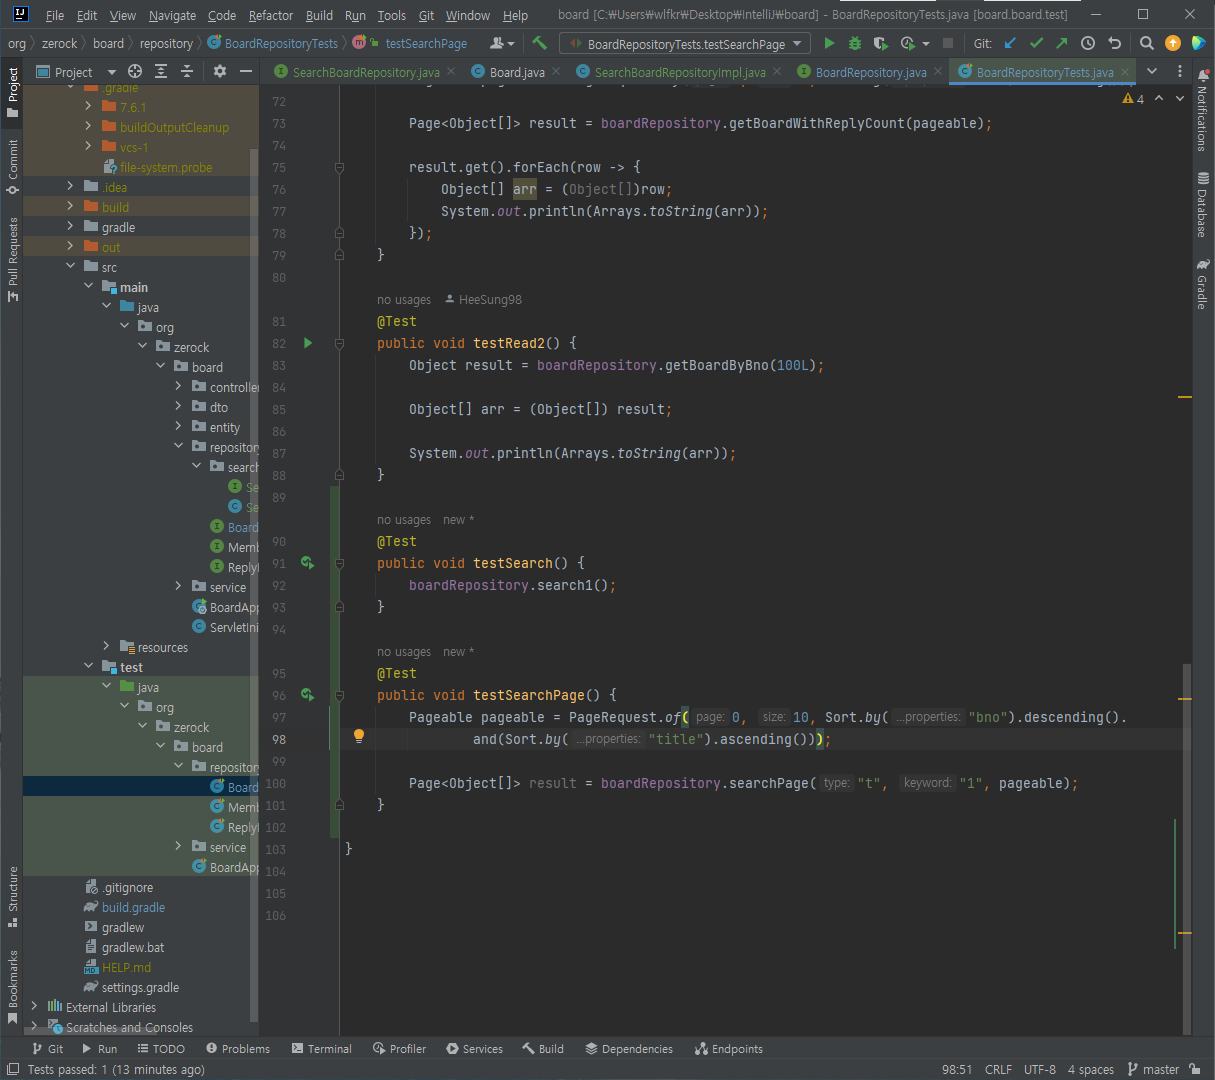Open the Endpoints tool window
Screen dimensions: 1215x1080
[x=729, y=1049]
